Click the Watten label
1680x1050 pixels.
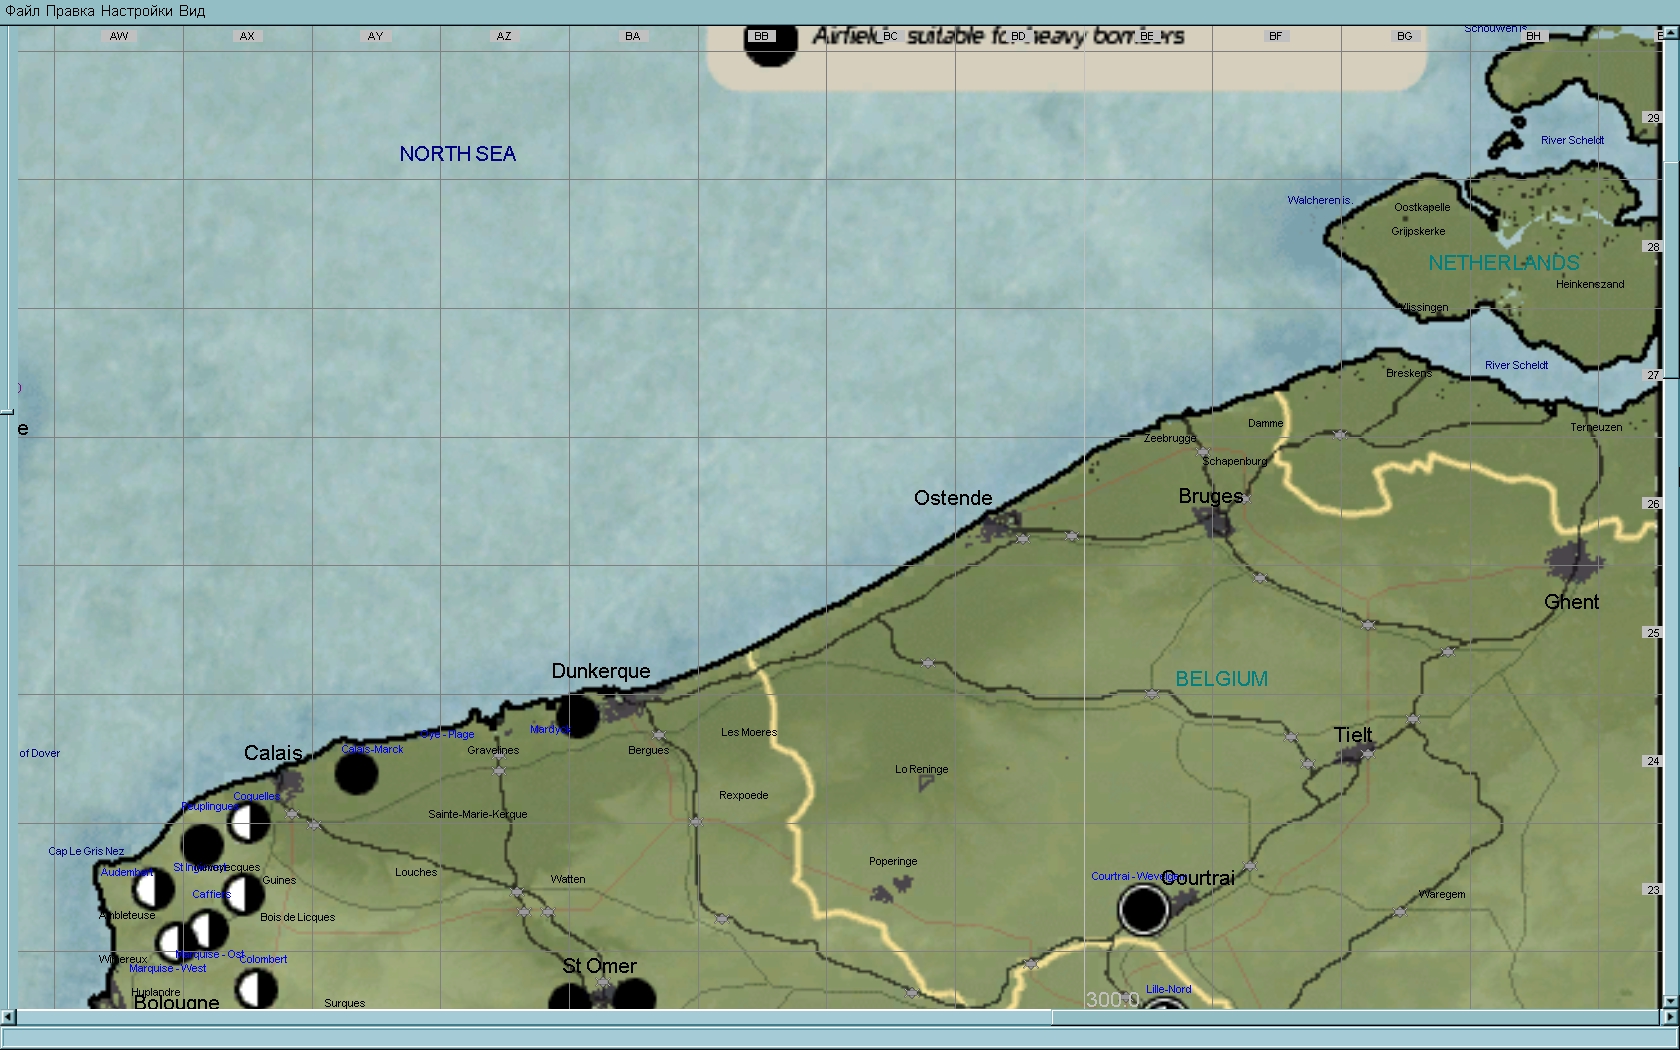[568, 879]
